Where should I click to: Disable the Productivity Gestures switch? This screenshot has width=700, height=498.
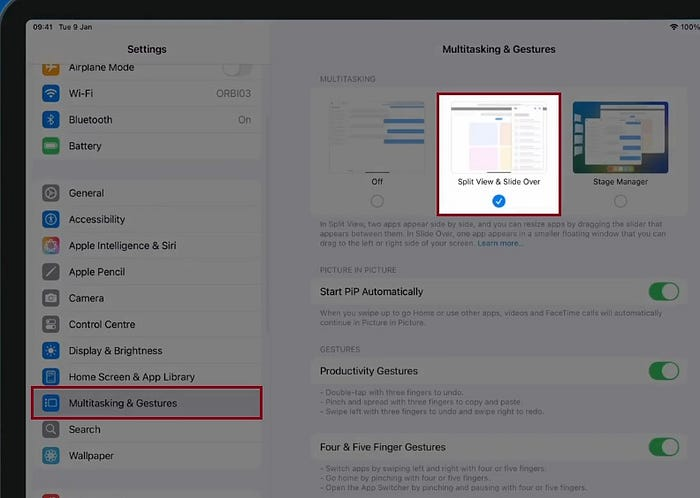coord(664,371)
